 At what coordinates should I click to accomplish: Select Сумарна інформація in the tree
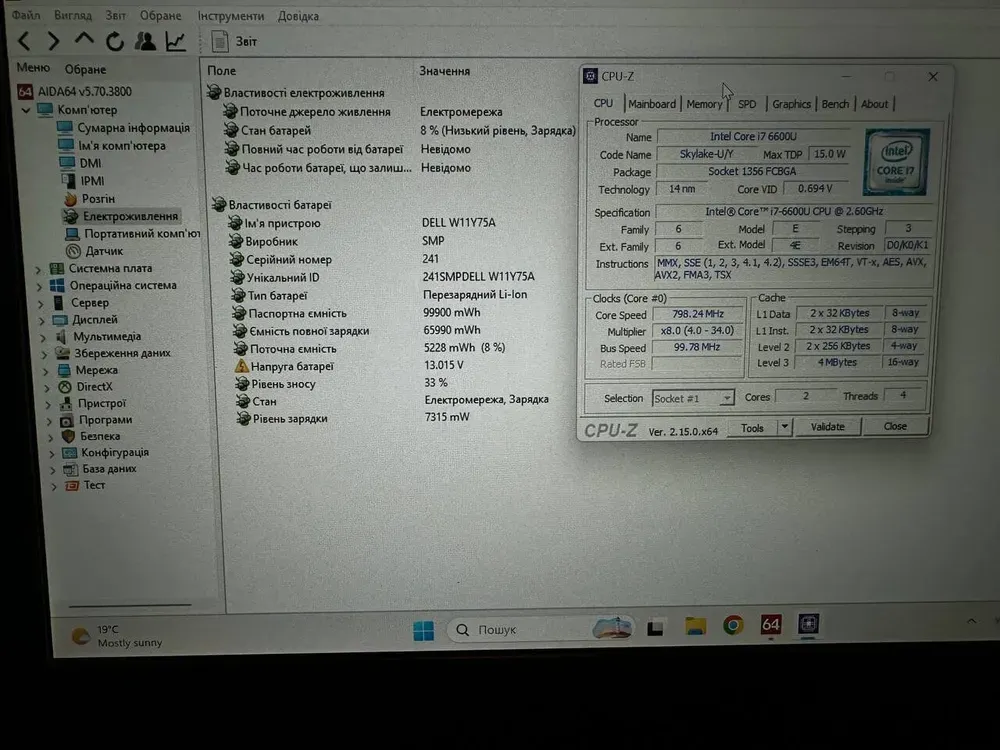(x=133, y=128)
